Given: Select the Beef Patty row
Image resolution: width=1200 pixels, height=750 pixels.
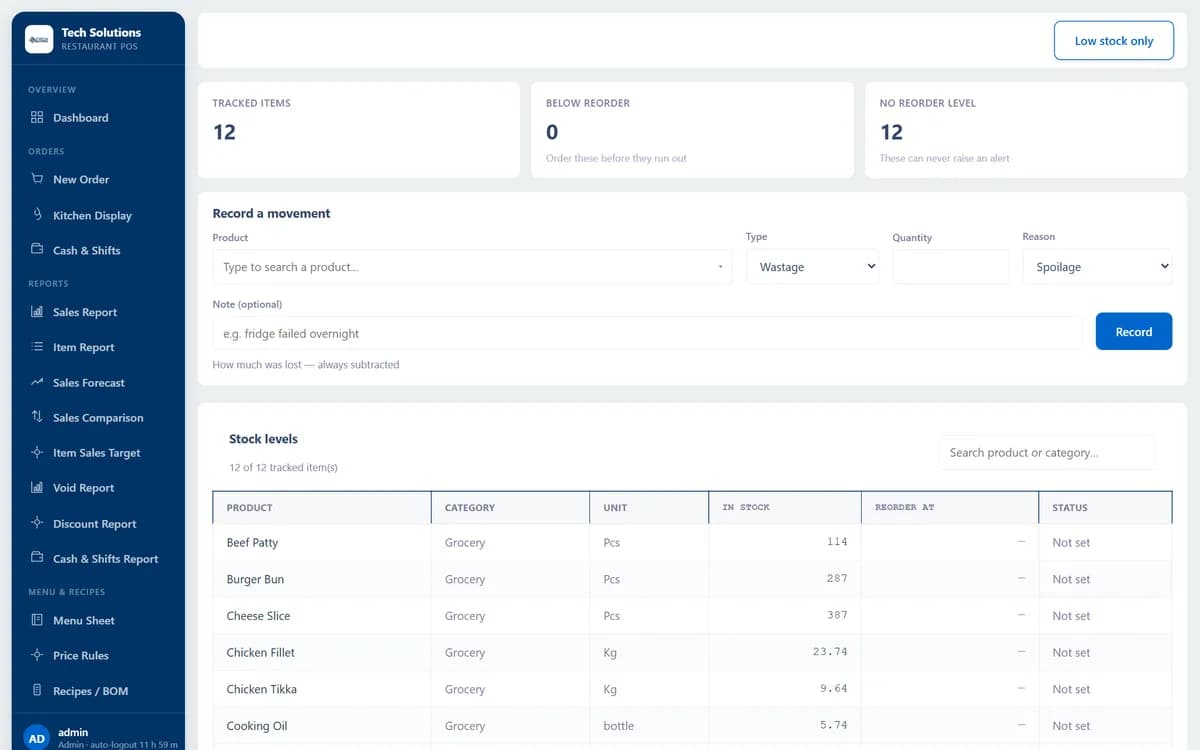Looking at the screenshot, I should [692, 542].
